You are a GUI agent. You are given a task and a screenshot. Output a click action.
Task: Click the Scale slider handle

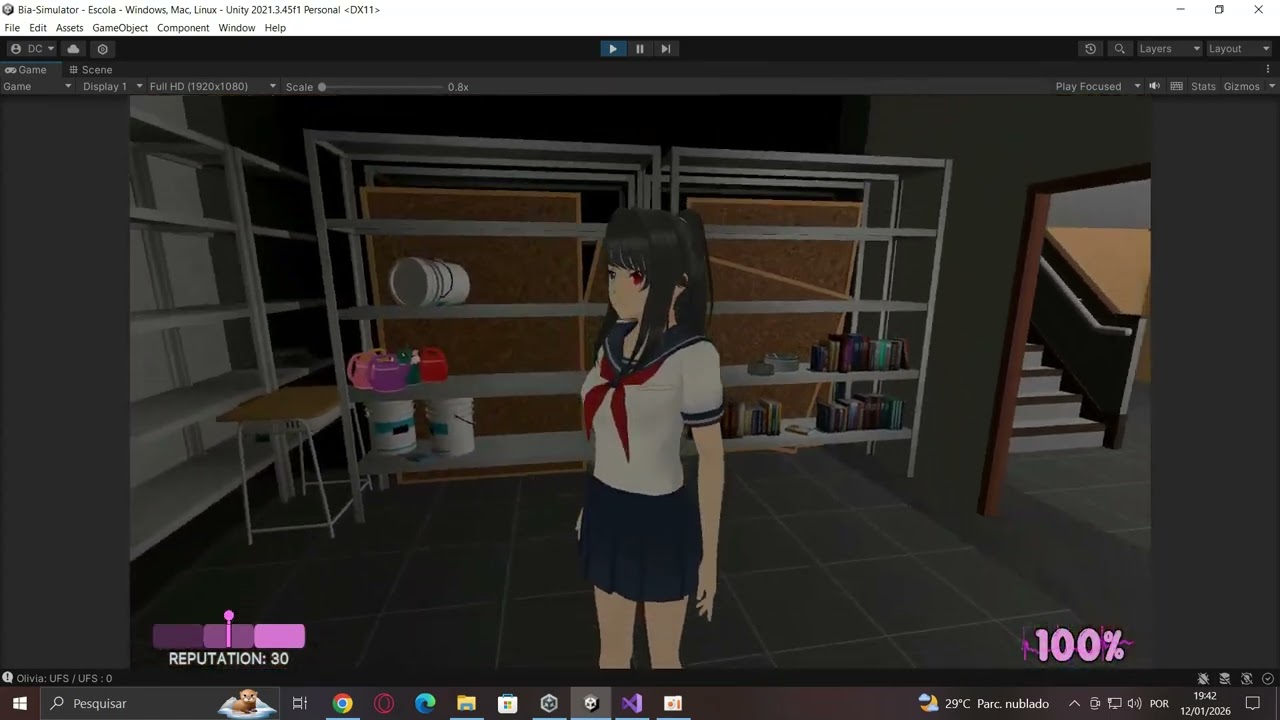(x=322, y=87)
